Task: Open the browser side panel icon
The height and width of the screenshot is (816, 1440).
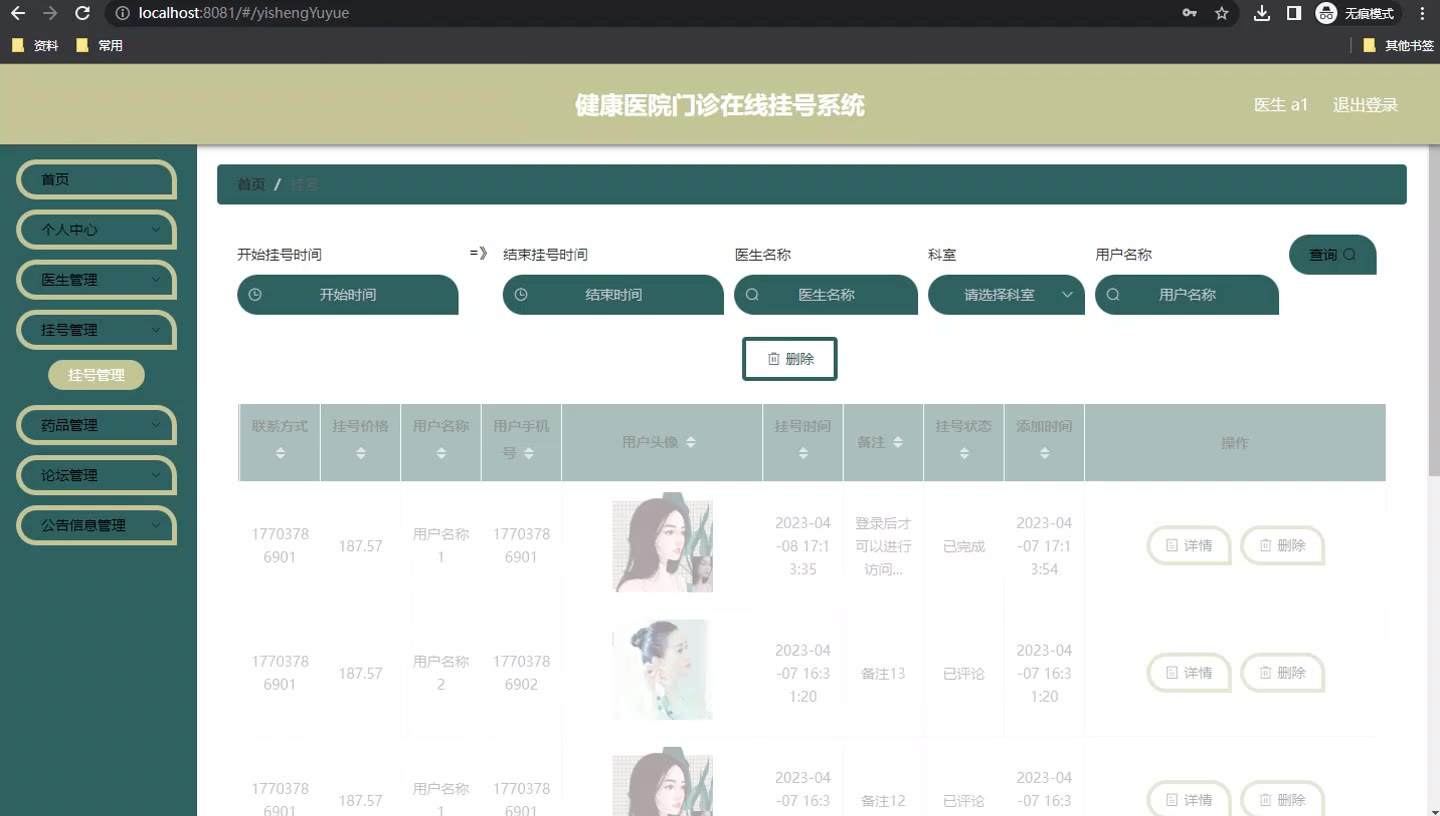Action: [1293, 13]
